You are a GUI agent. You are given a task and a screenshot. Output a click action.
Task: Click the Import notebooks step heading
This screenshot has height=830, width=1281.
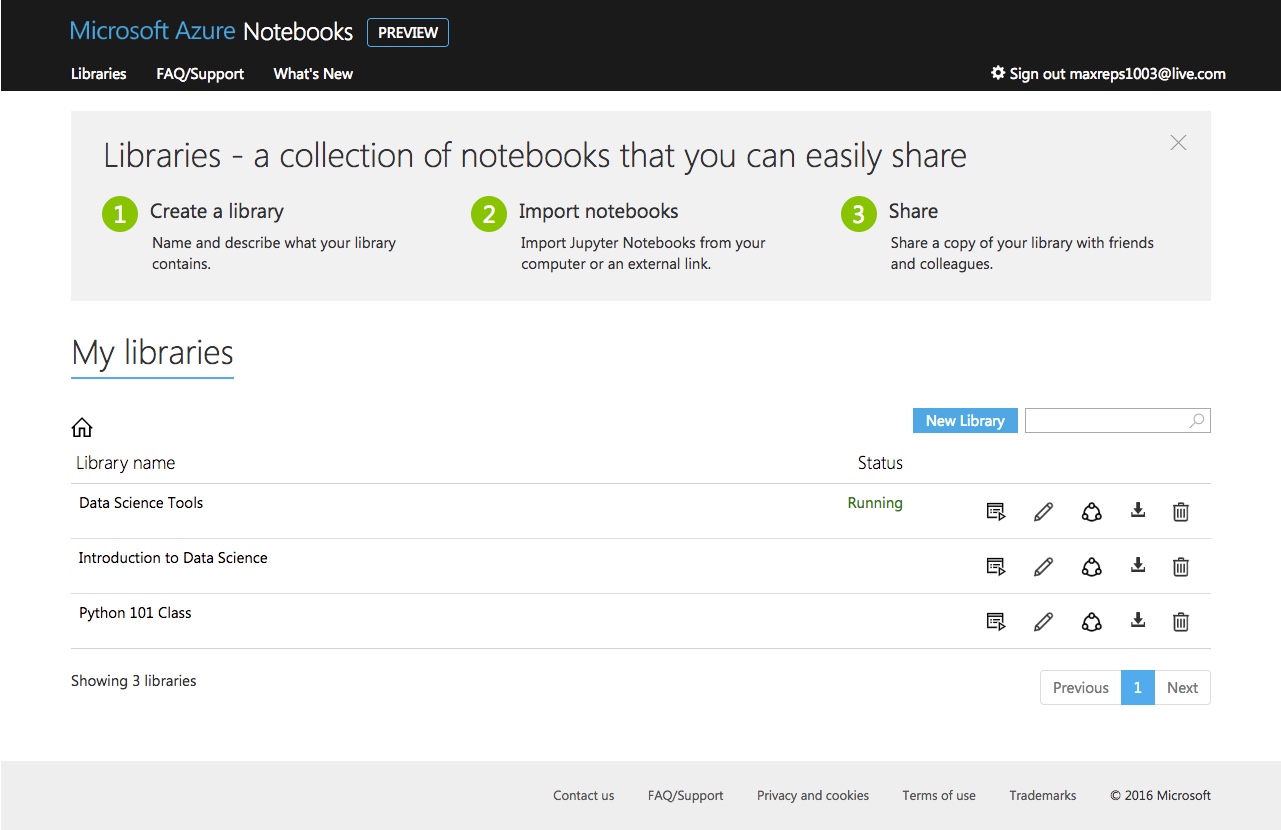click(599, 211)
